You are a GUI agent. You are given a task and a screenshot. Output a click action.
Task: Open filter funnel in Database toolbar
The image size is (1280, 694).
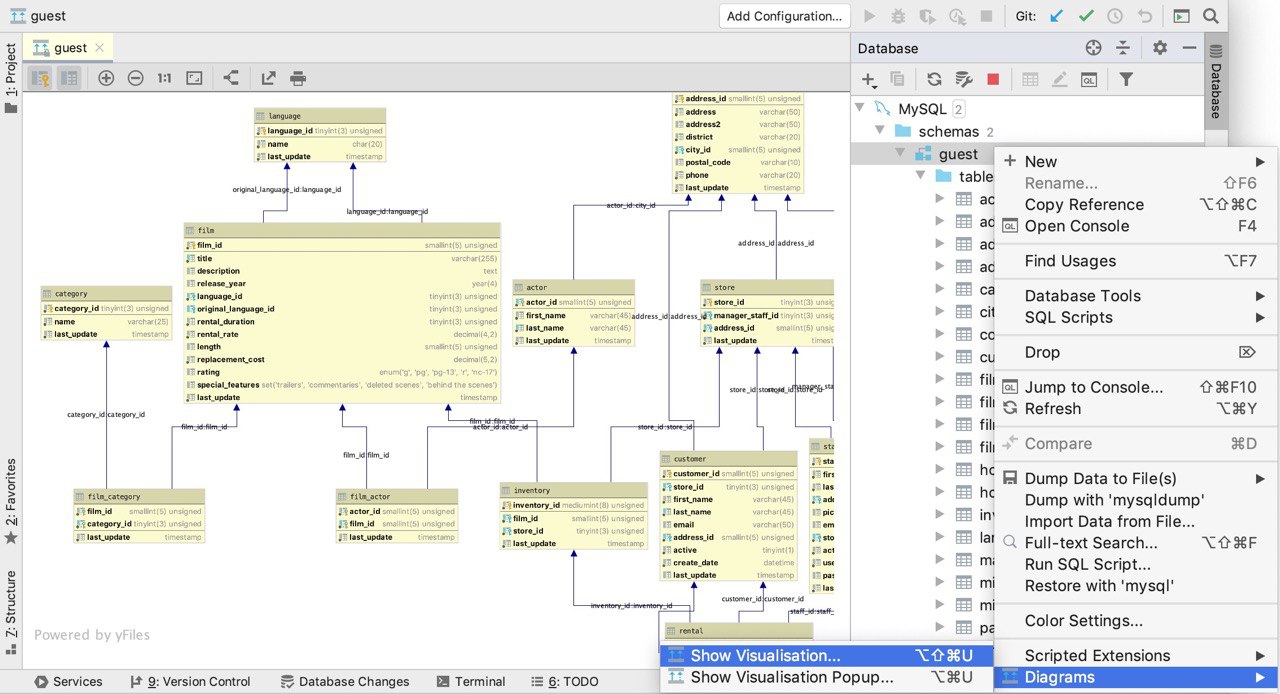(x=1126, y=79)
